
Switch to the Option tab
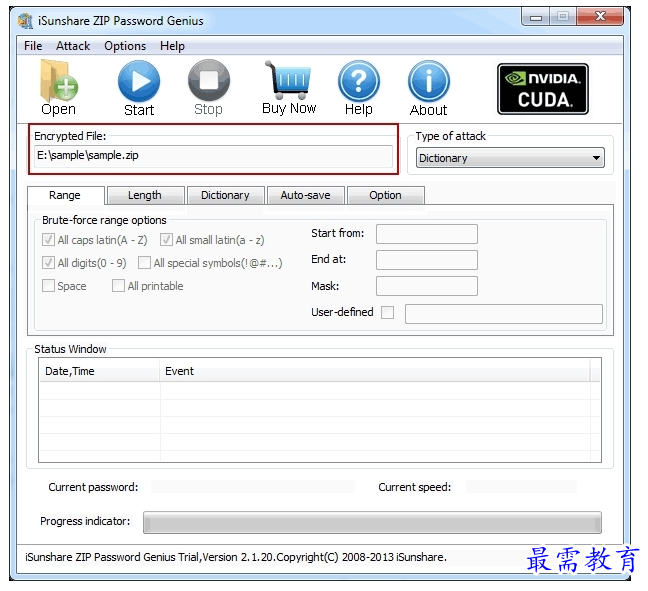385,195
